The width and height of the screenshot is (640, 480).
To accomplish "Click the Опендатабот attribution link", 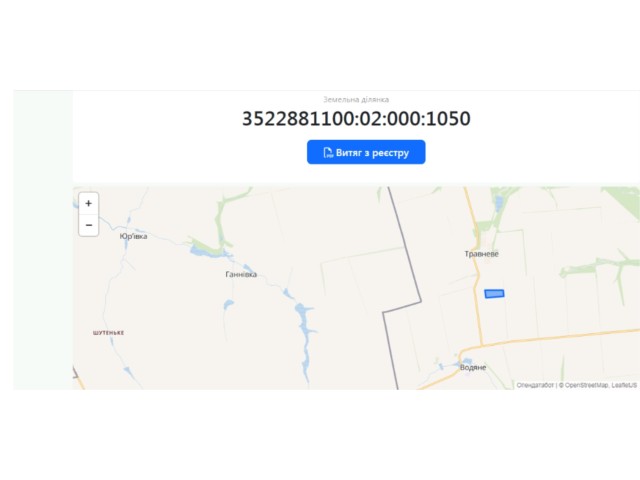I will pos(535,385).
